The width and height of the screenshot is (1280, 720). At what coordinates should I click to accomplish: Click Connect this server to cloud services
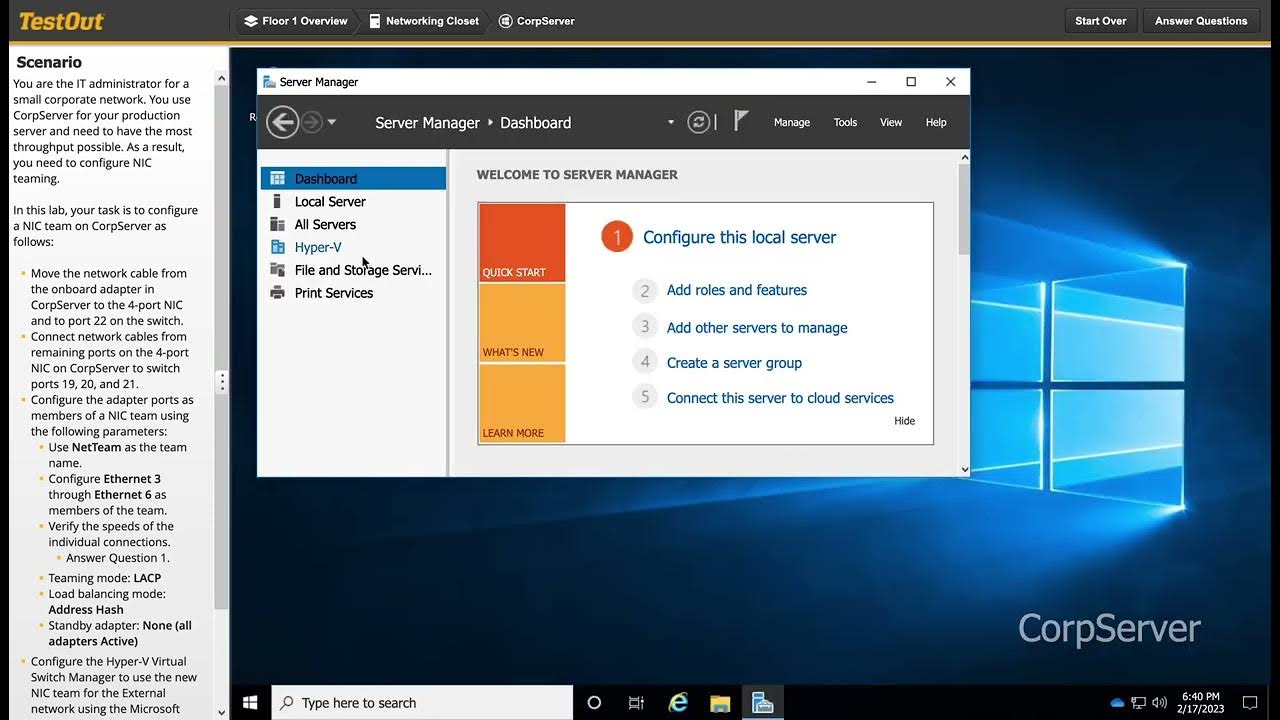tap(780, 398)
